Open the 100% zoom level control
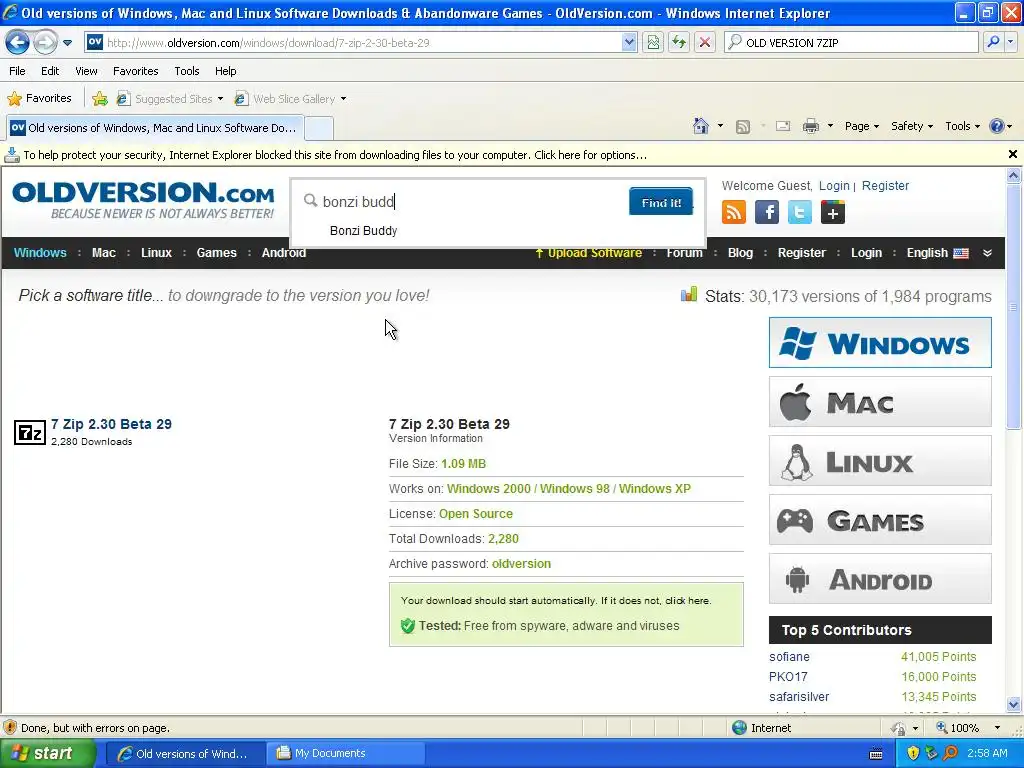The width and height of the screenshot is (1024, 768). [968, 728]
